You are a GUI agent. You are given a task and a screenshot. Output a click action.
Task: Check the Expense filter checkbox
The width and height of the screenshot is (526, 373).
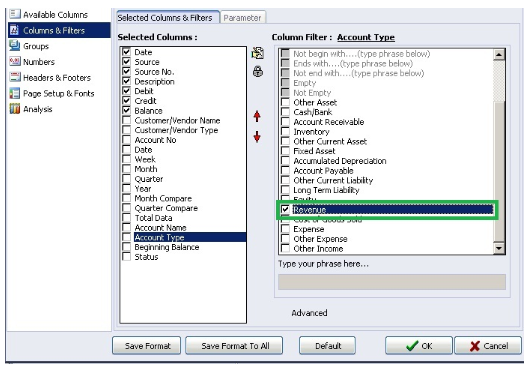pyautogui.click(x=285, y=229)
